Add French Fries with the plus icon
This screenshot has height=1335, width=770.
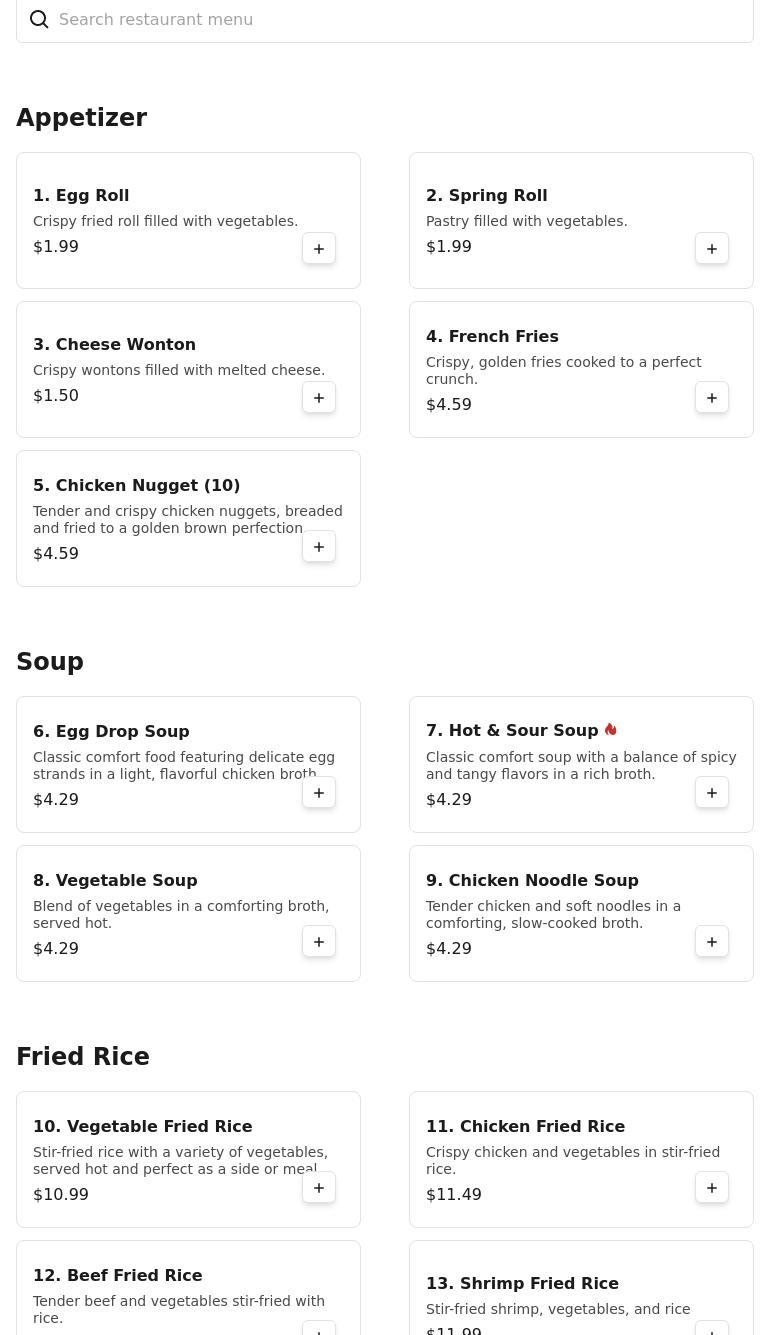(712, 398)
